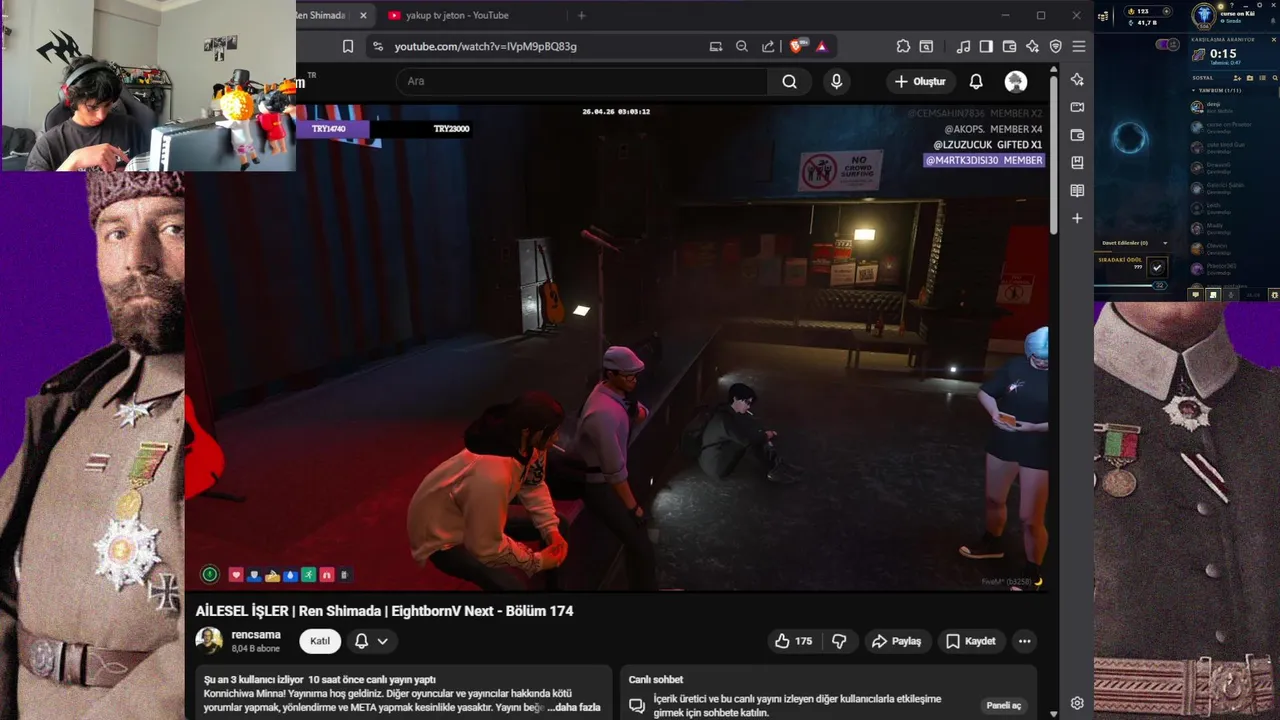
Task: Click the share icon in the address bar
Action: pos(768,46)
